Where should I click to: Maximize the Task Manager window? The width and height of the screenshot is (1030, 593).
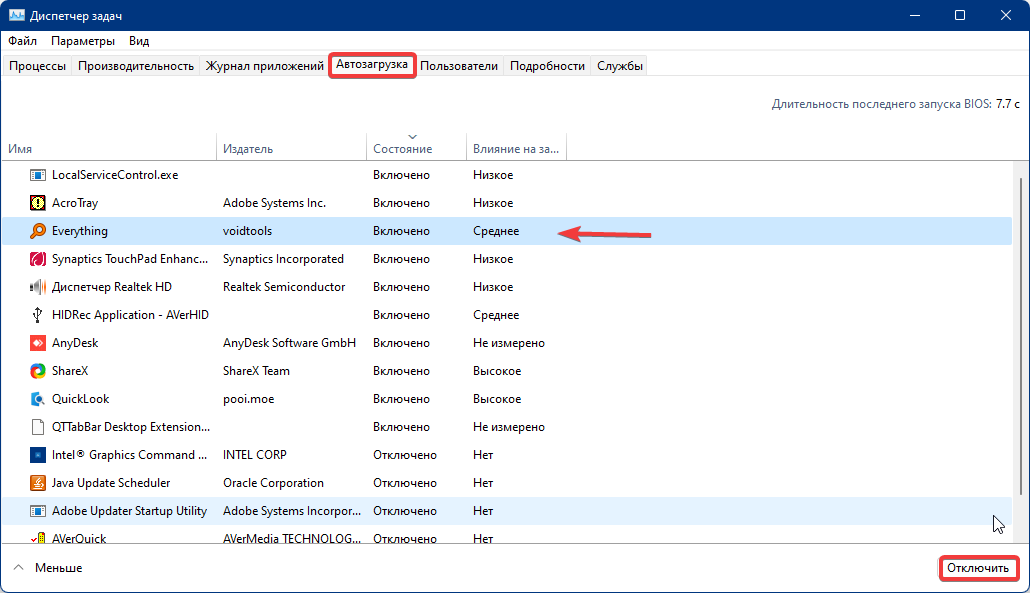(960, 15)
